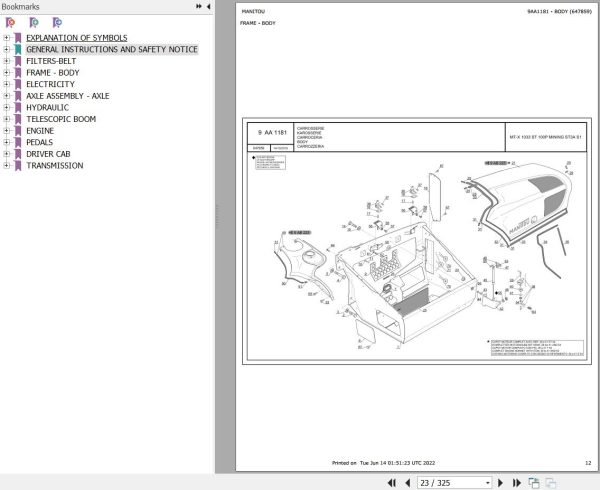Select the FRAME - BODY bookmark
This screenshot has width=600, height=490.
(x=53, y=73)
